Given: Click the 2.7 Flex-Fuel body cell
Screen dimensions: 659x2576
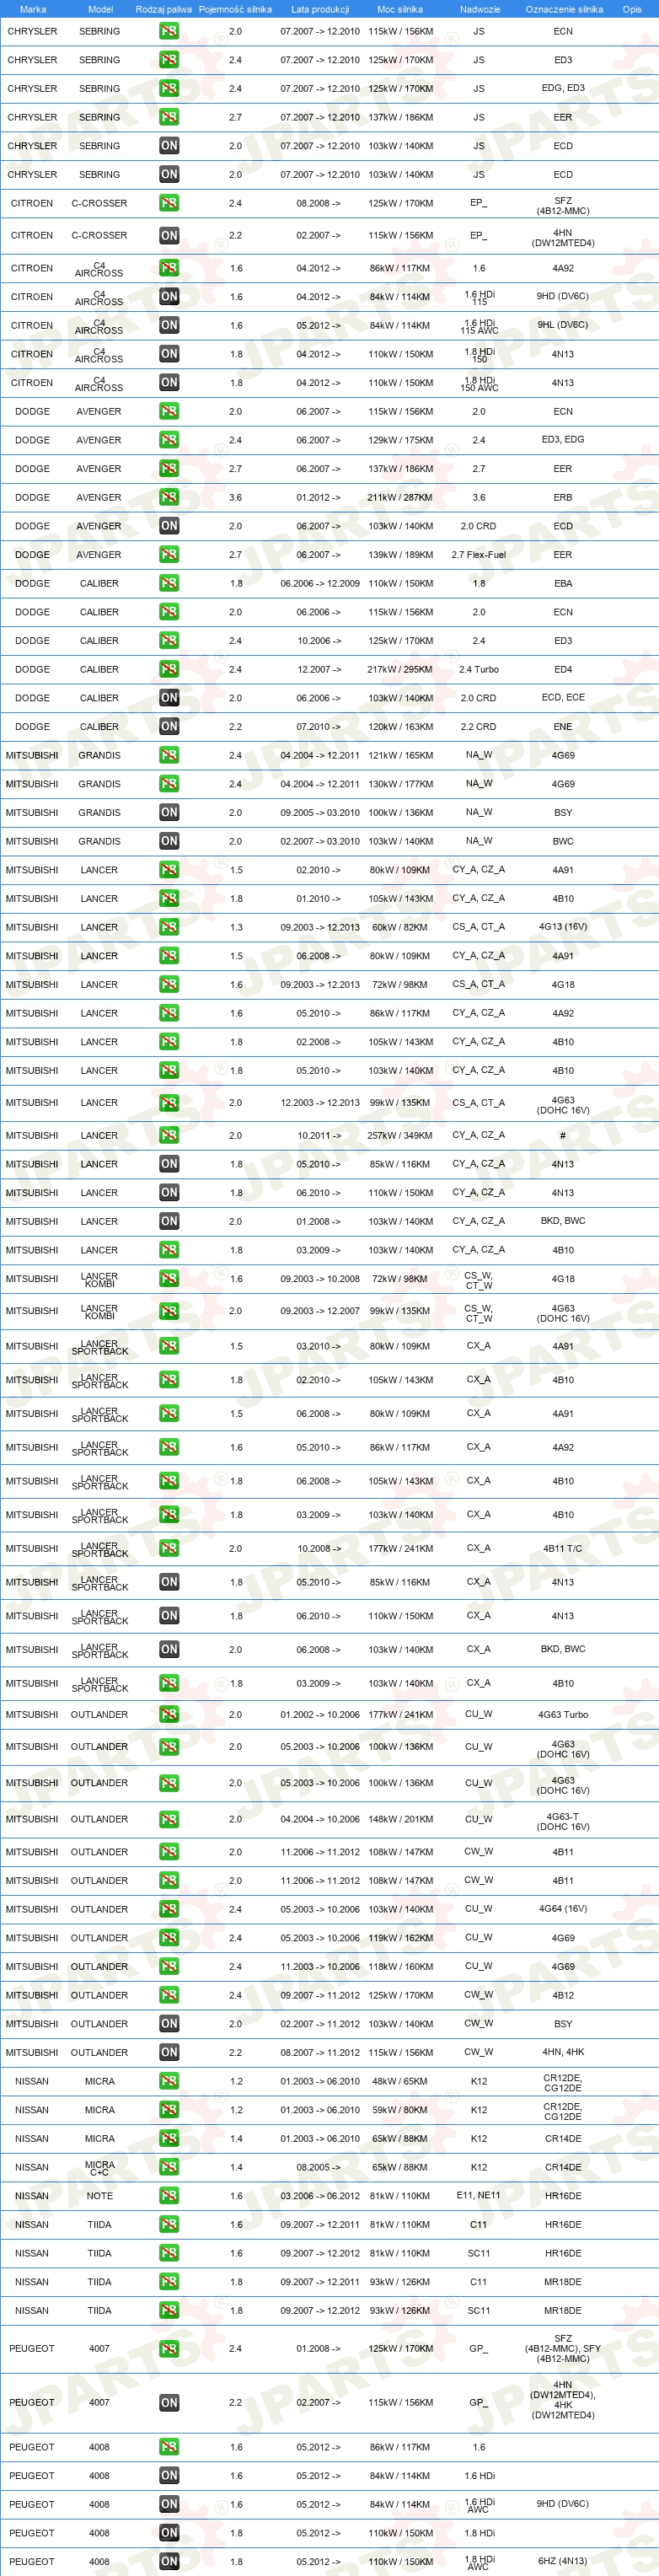Looking at the screenshot, I should pyautogui.click(x=479, y=555).
